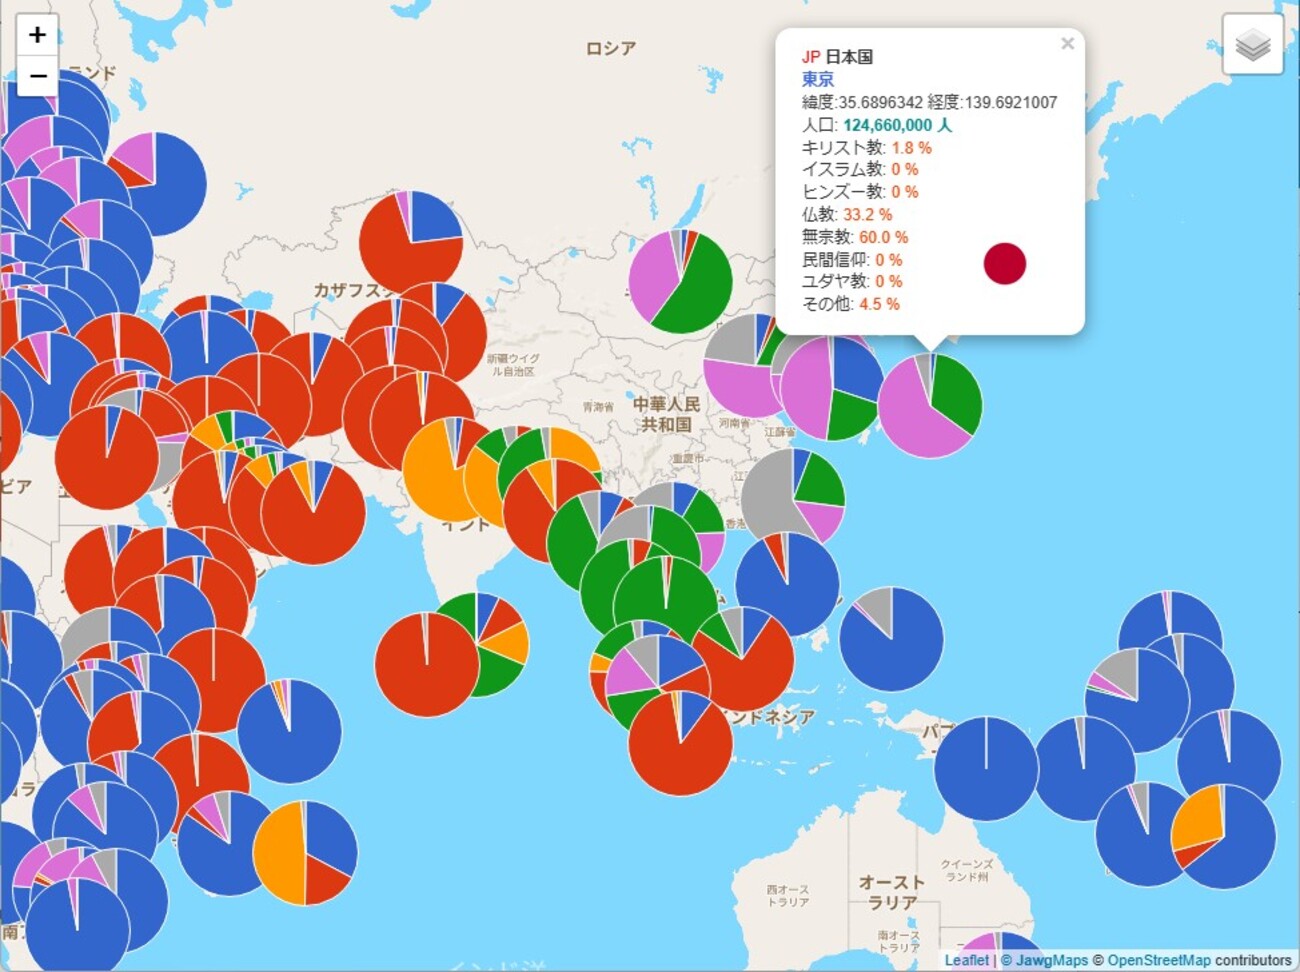Image resolution: width=1300 pixels, height=972 pixels.
Task: Select Japan's pink and green pie marker
Action: [x=930, y=405]
